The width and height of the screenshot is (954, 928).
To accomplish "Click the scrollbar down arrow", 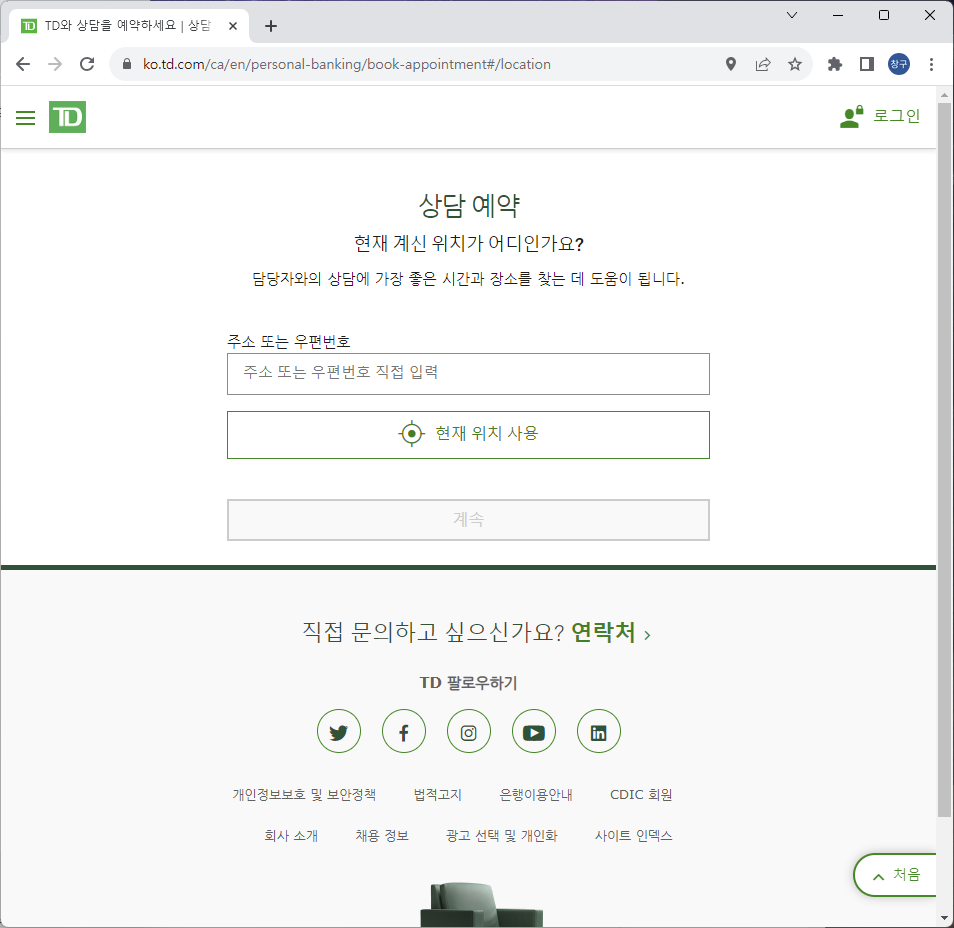I will click(x=944, y=918).
